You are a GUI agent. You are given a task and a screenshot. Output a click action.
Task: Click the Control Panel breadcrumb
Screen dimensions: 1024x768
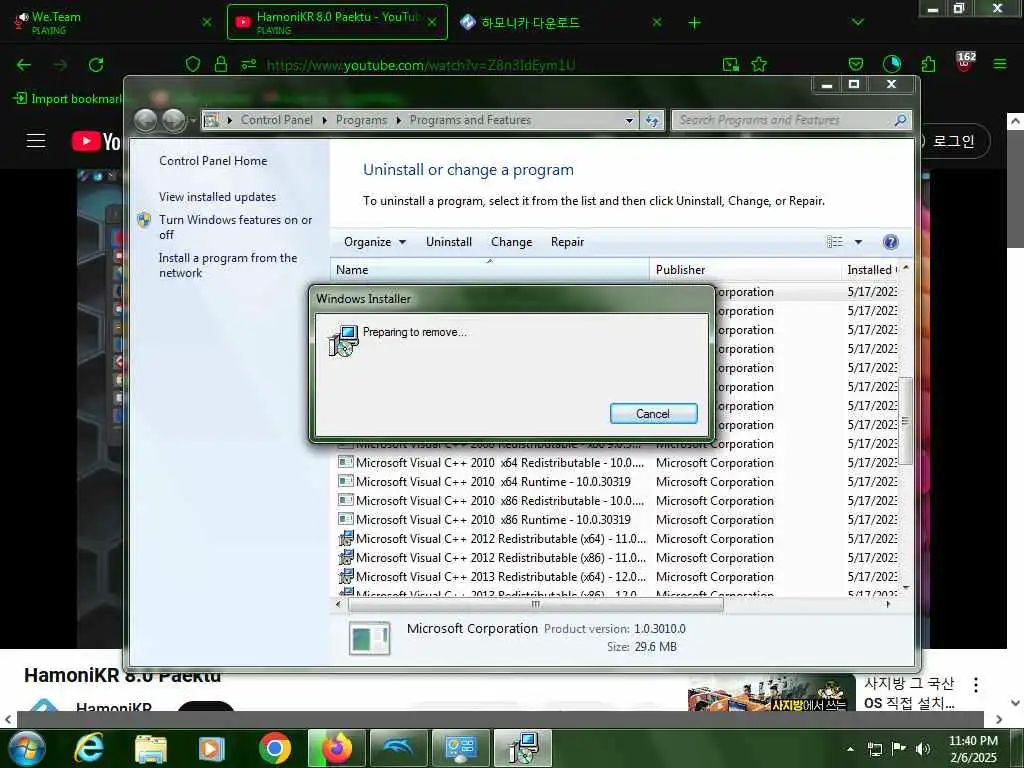coord(276,120)
